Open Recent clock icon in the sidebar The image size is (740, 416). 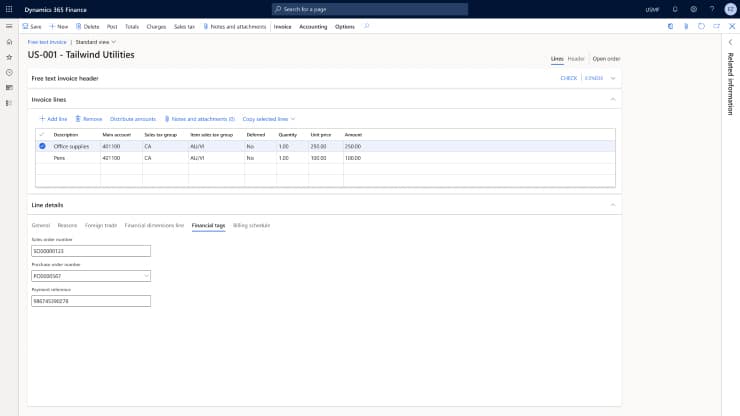pyautogui.click(x=9, y=73)
